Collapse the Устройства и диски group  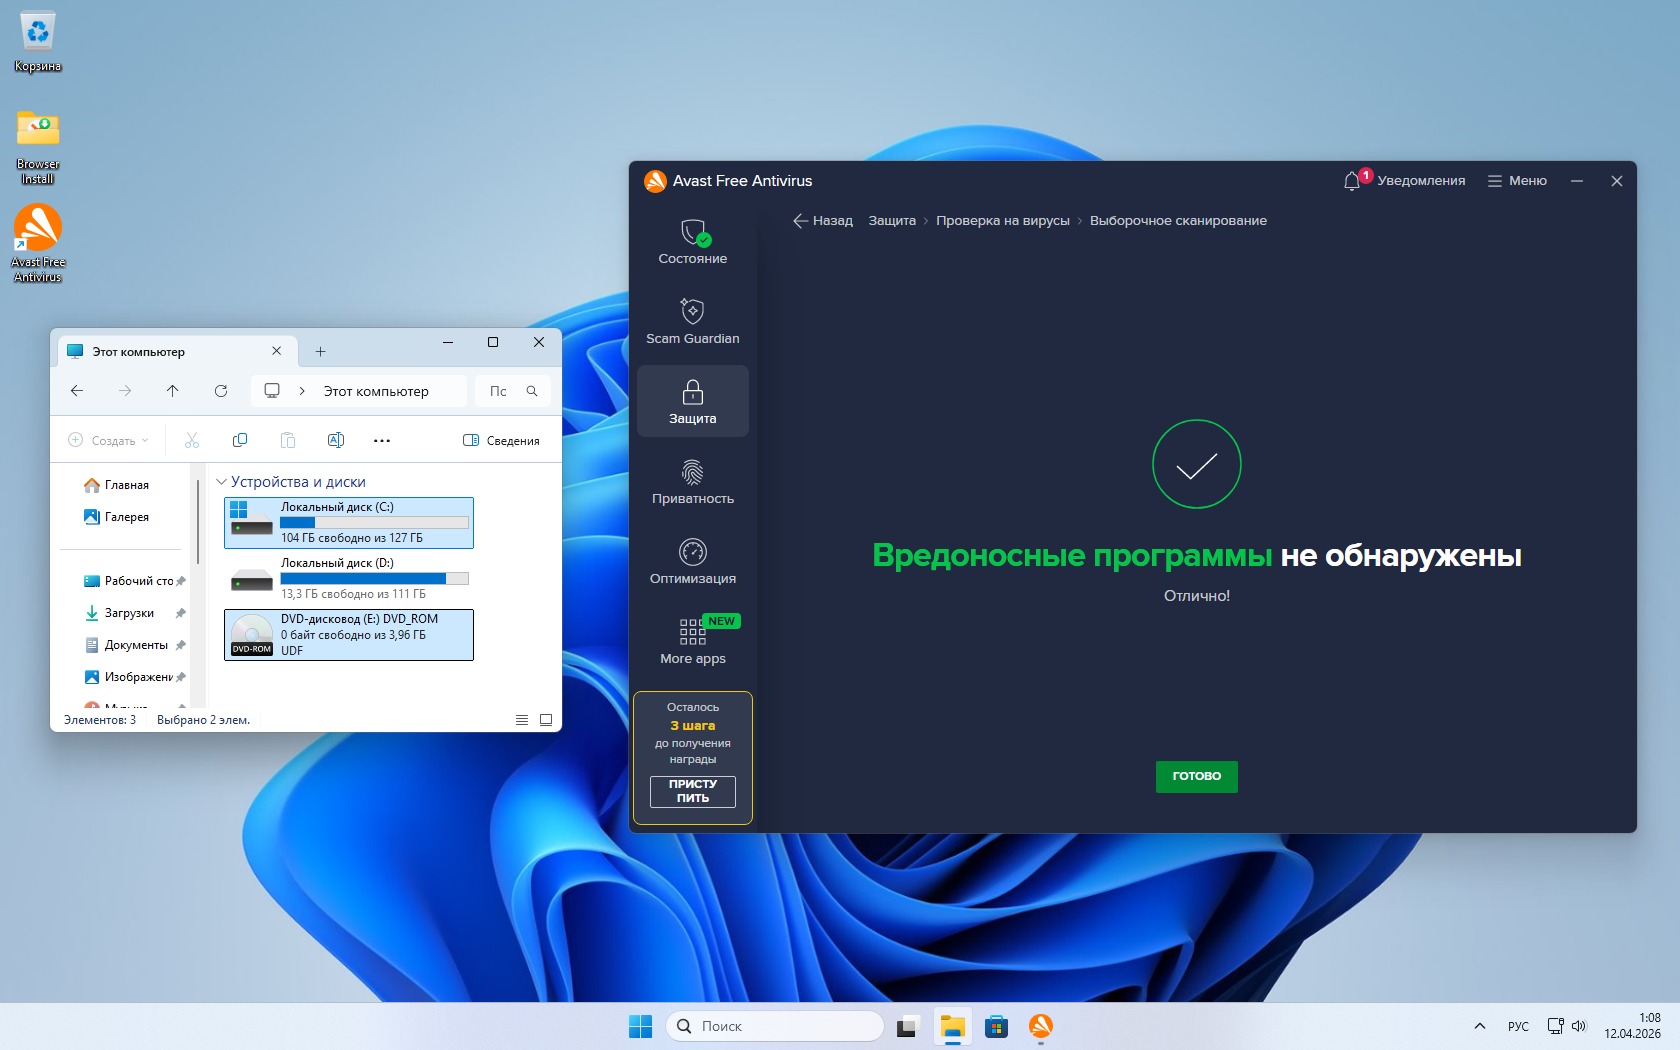click(x=222, y=482)
